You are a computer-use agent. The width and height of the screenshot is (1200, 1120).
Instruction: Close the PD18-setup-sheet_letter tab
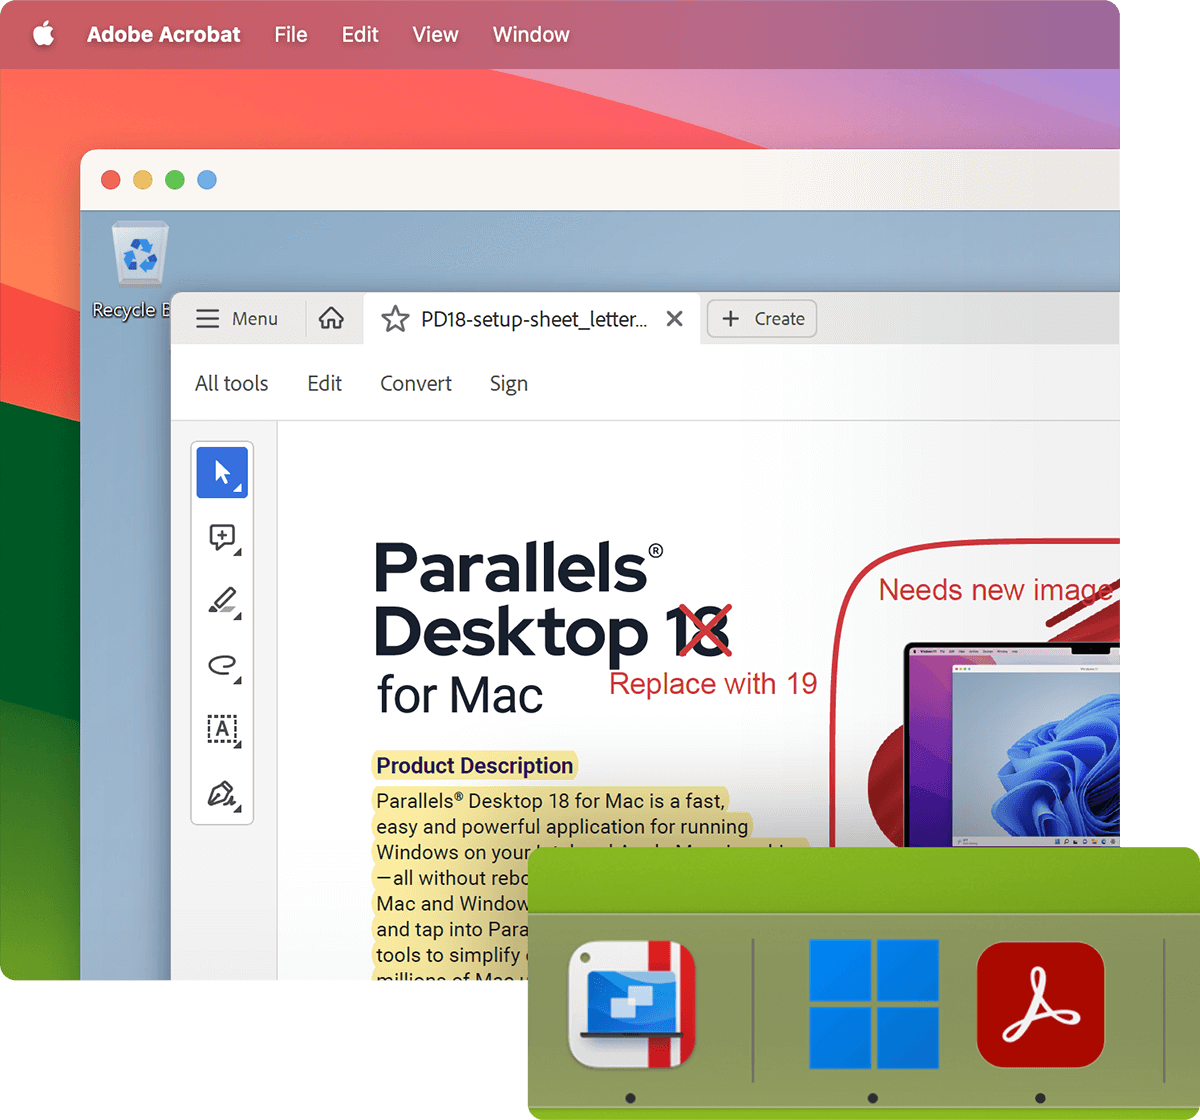tap(674, 318)
